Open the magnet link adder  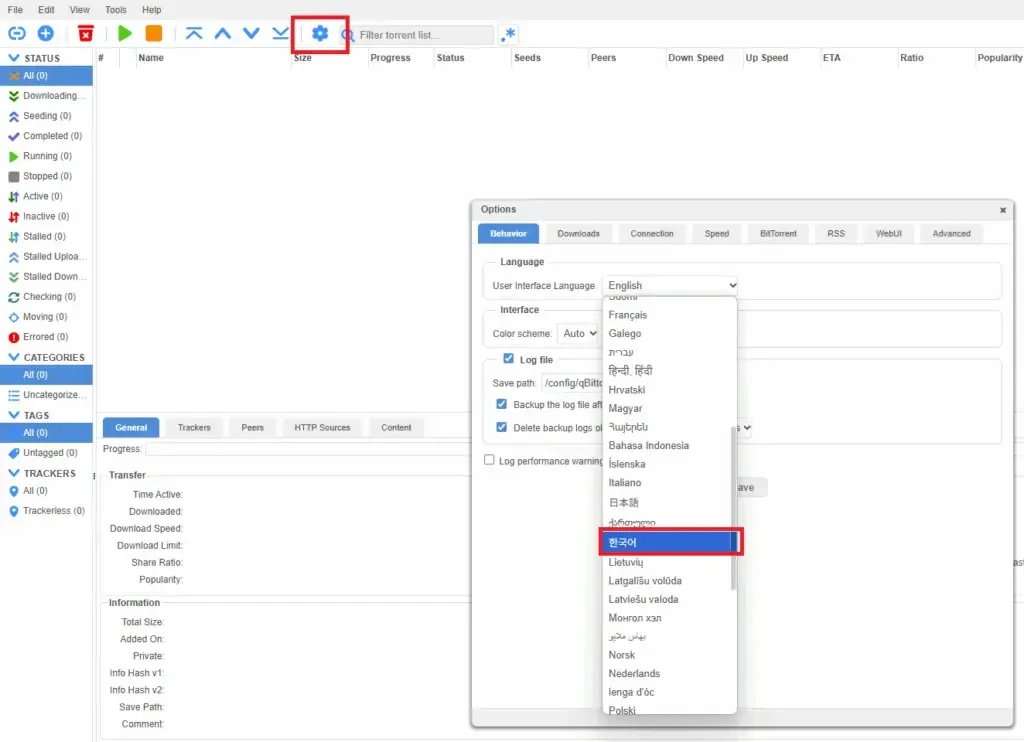pyautogui.click(x=15, y=33)
